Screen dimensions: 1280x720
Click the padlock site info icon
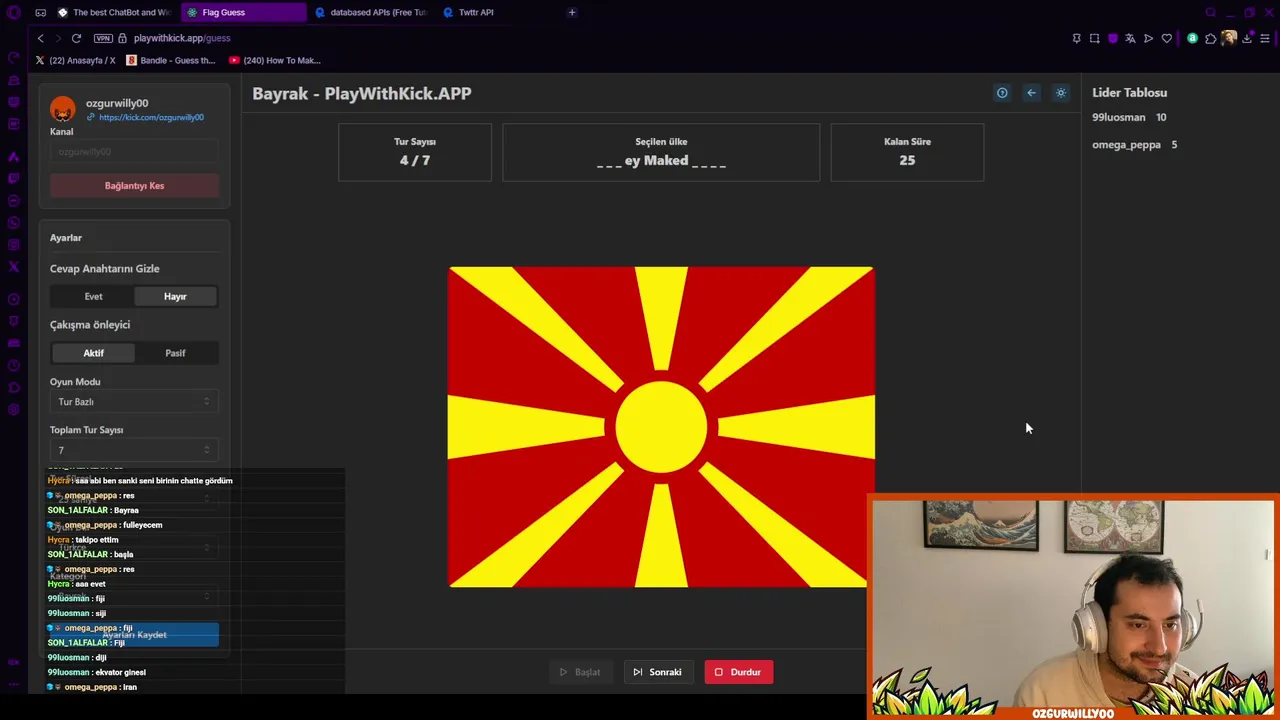coord(122,38)
